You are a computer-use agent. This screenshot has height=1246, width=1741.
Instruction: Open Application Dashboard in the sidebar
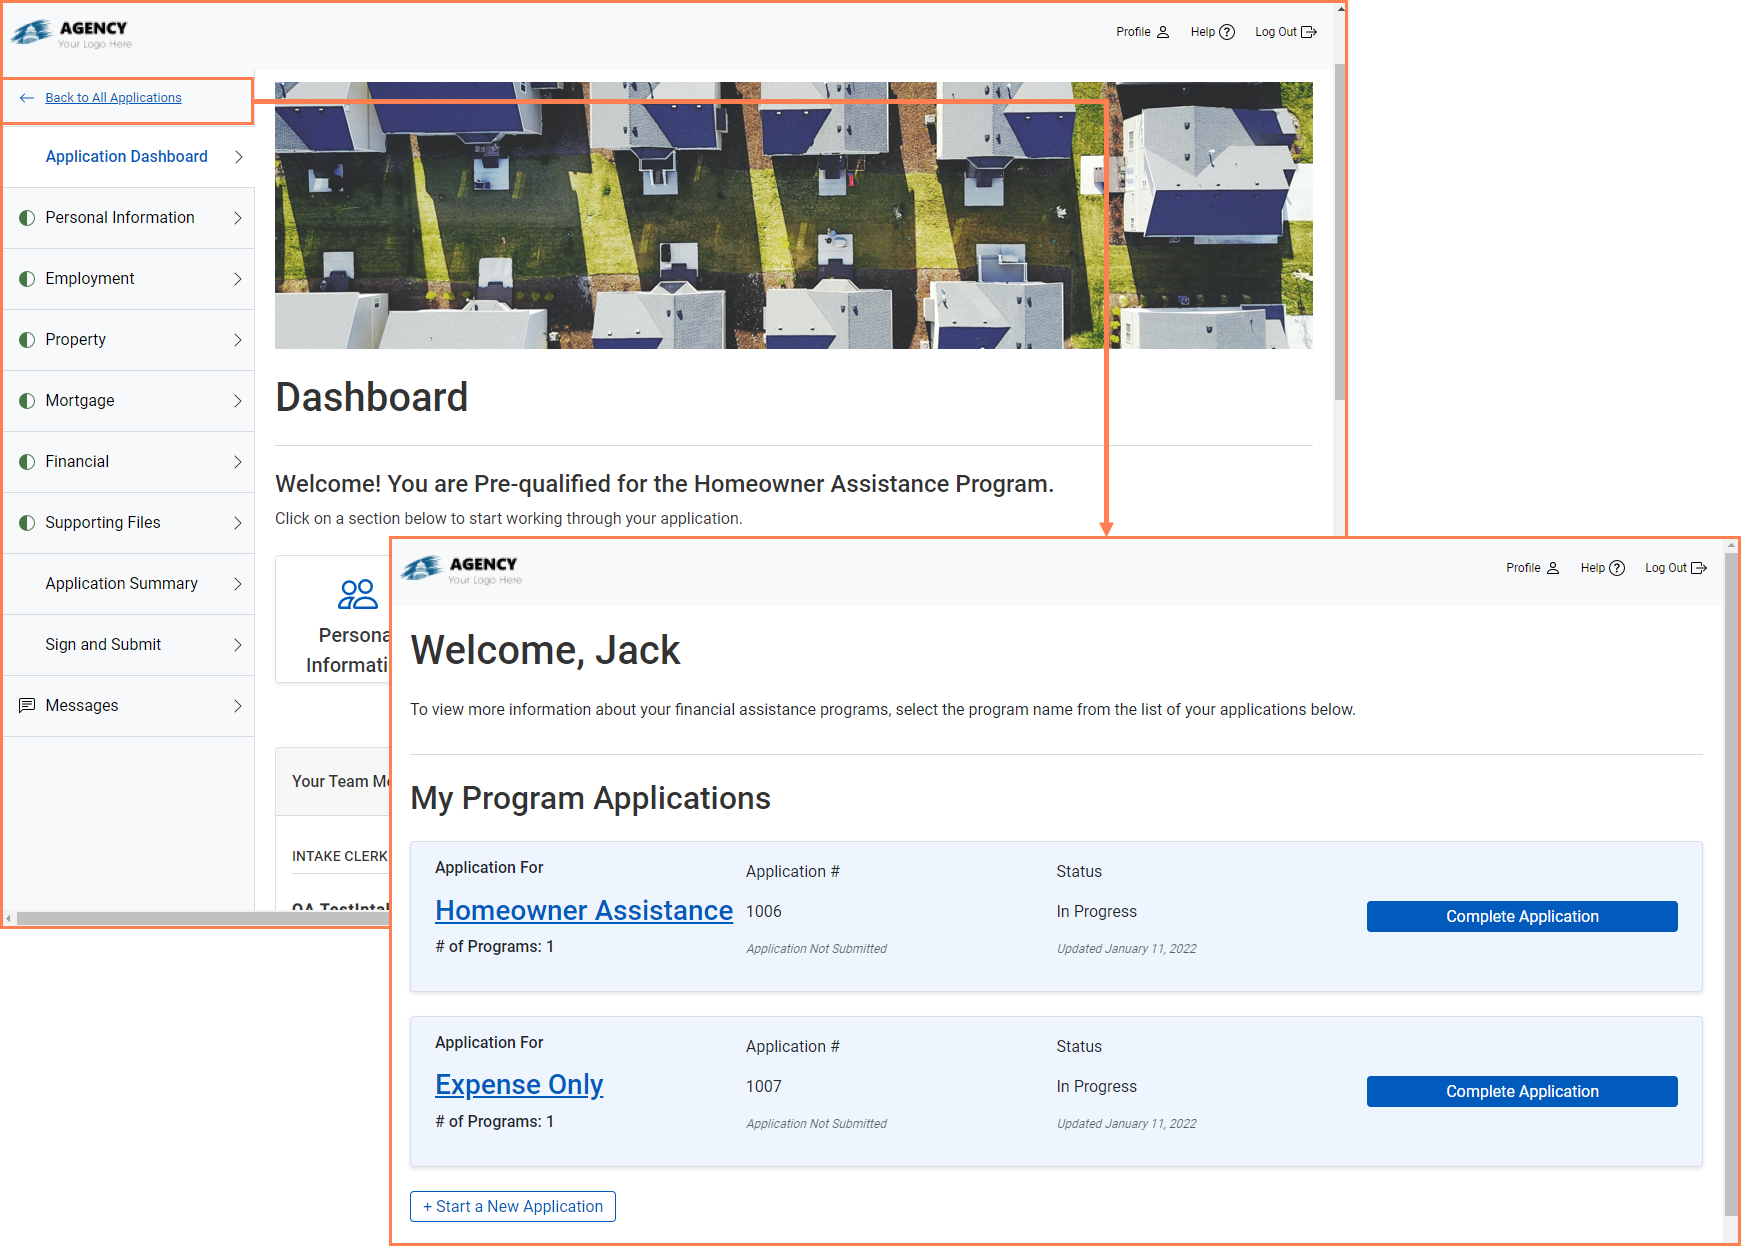(x=127, y=157)
